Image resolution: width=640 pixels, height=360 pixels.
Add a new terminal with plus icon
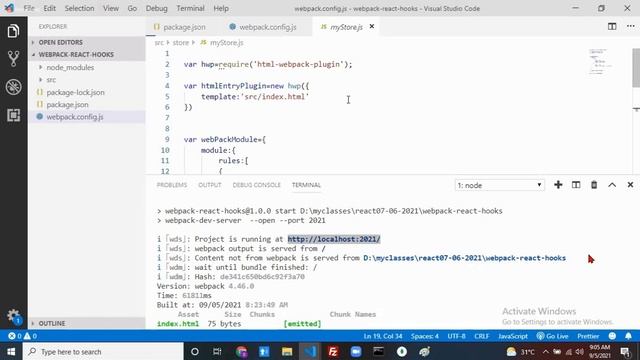558,185
